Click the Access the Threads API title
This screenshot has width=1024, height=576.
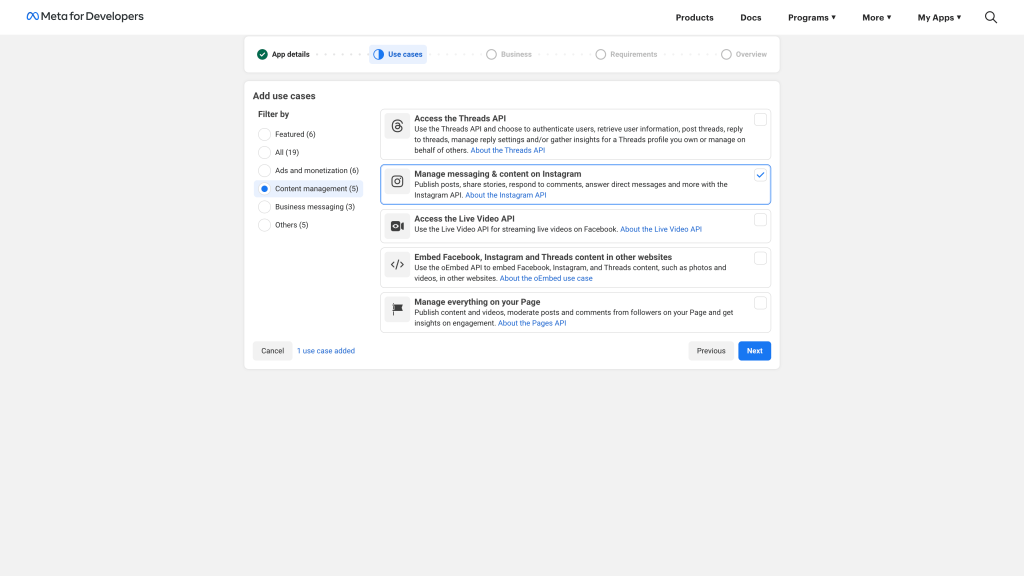[460, 118]
